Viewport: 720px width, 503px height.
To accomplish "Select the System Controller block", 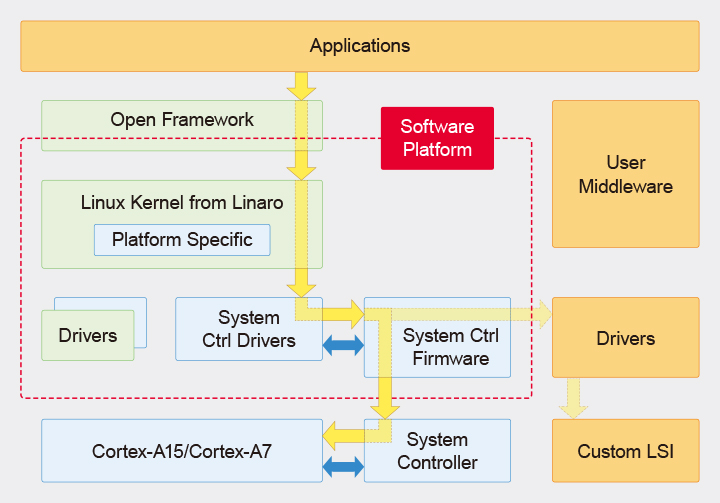I will 437,451.
